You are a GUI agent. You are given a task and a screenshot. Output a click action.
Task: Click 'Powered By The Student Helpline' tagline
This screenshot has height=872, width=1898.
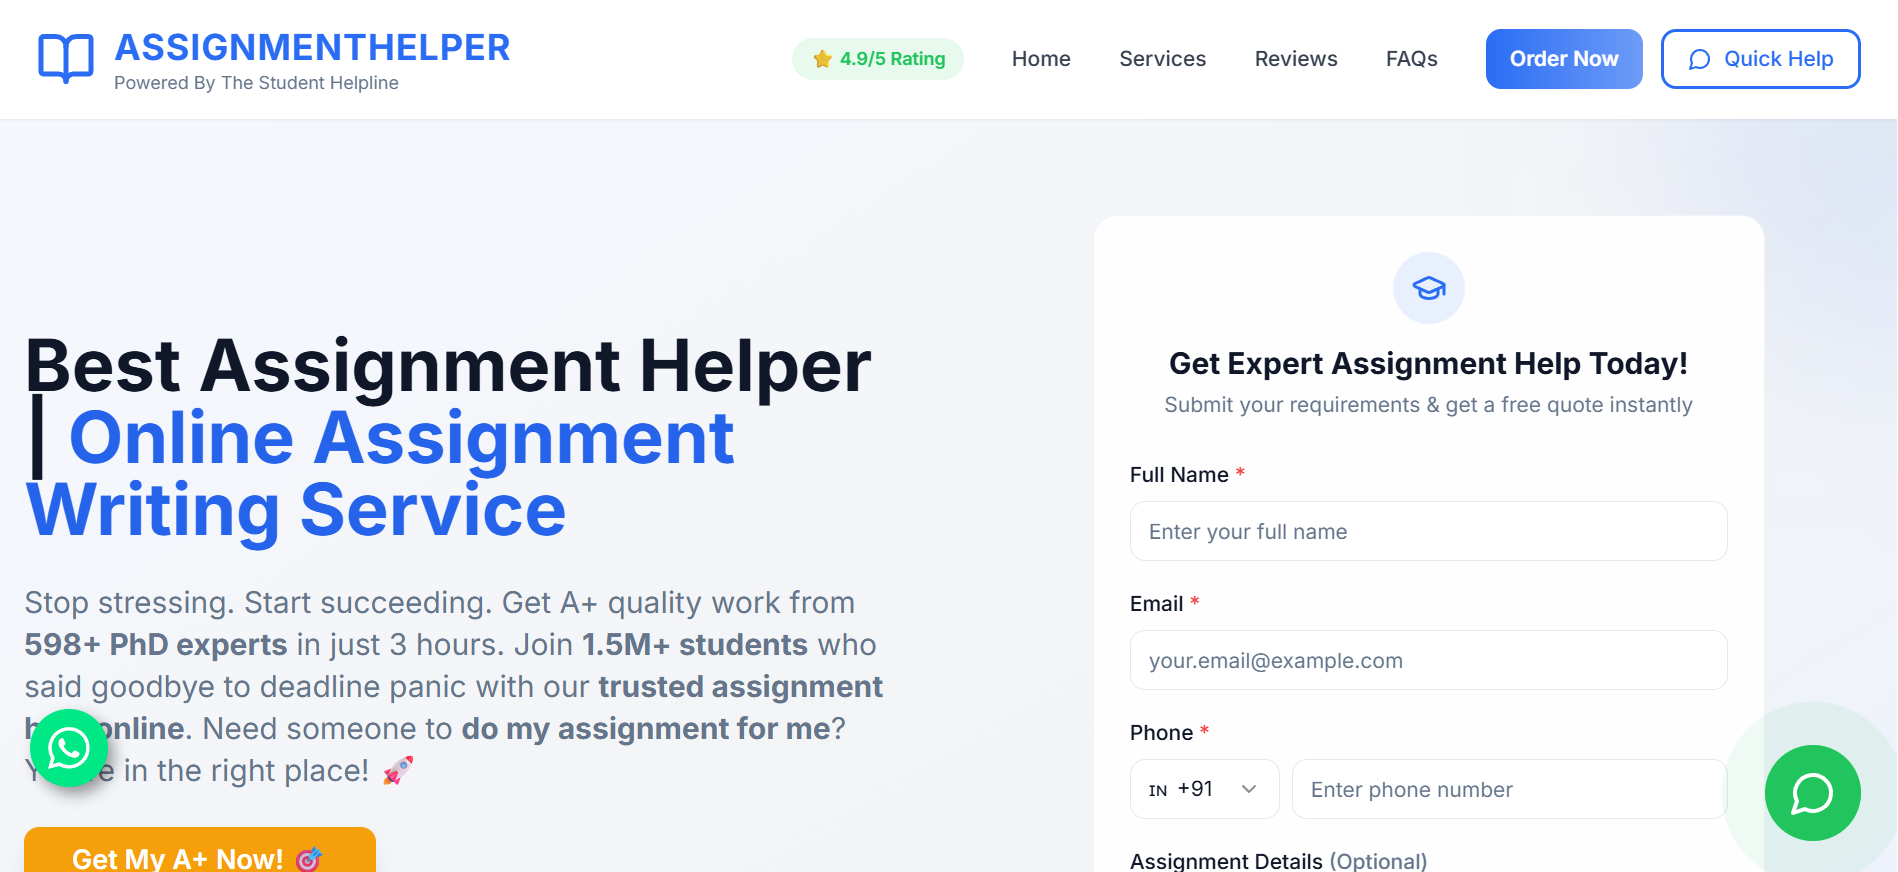tap(256, 83)
